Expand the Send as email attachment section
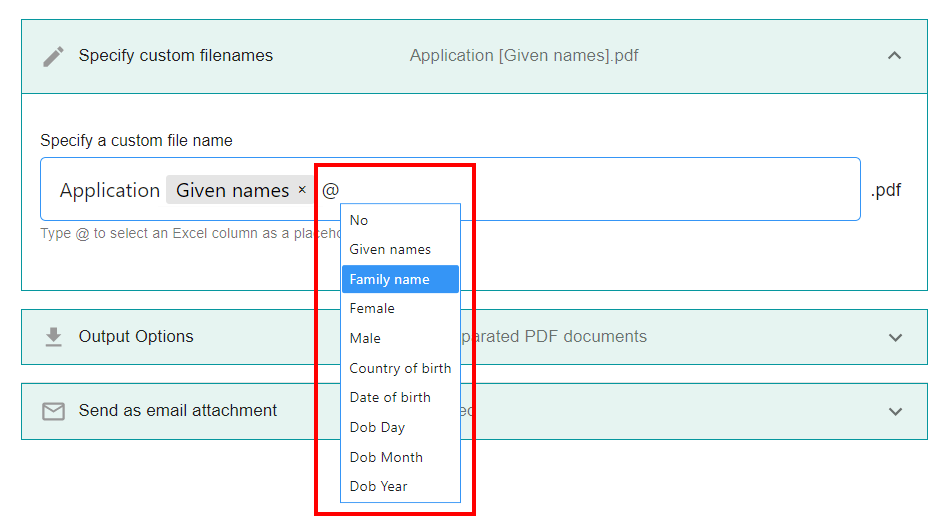946x517 pixels. pos(894,411)
